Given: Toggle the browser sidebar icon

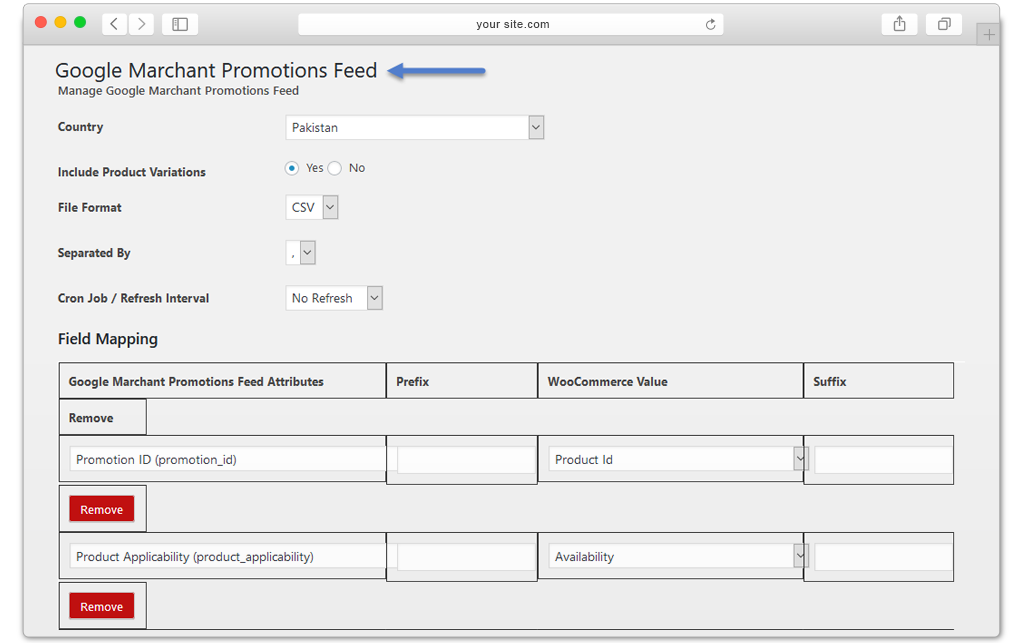Looking at the screenshot, I should [180, 24].
